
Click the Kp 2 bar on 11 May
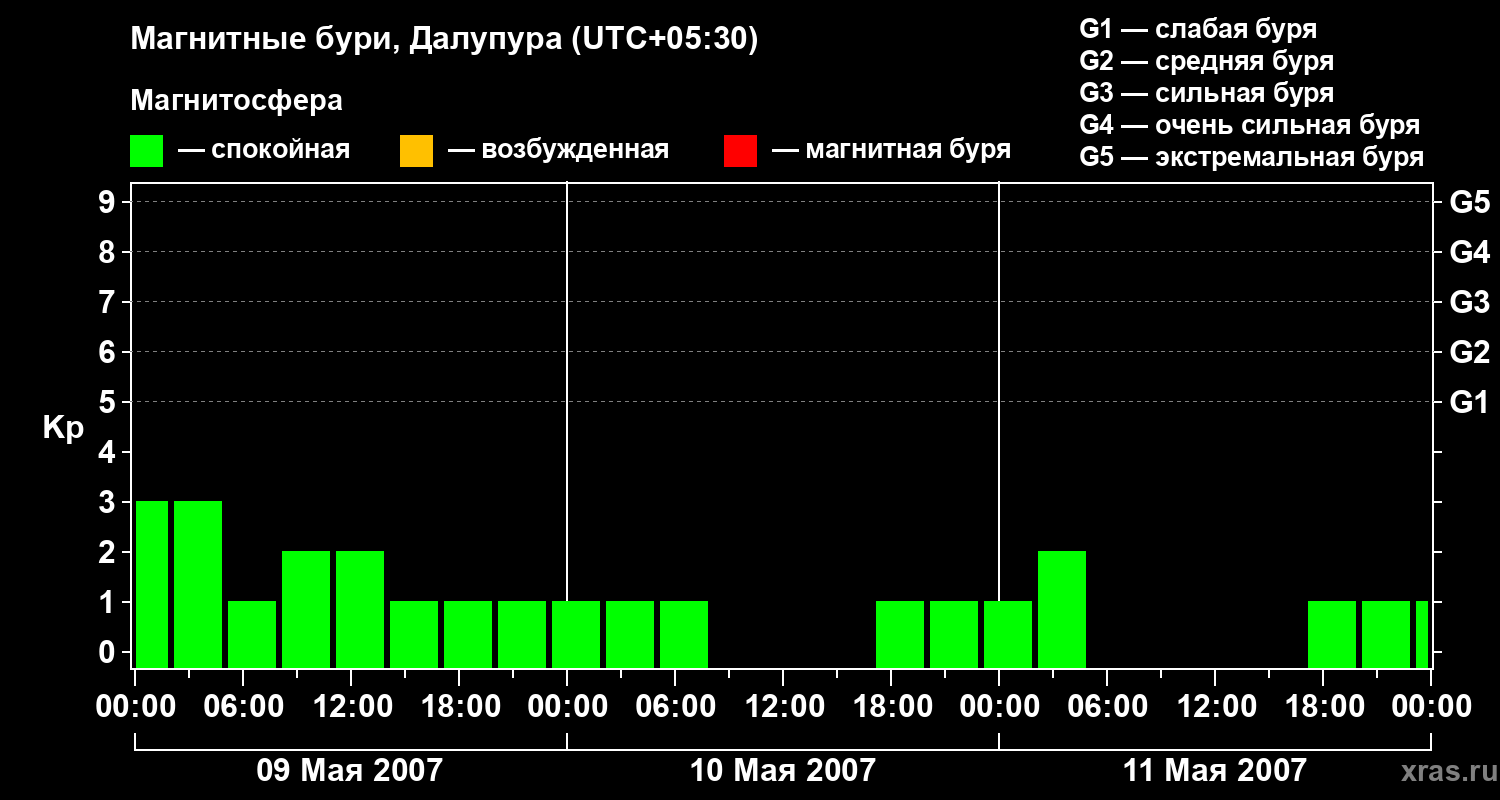tap(1062, 609)
